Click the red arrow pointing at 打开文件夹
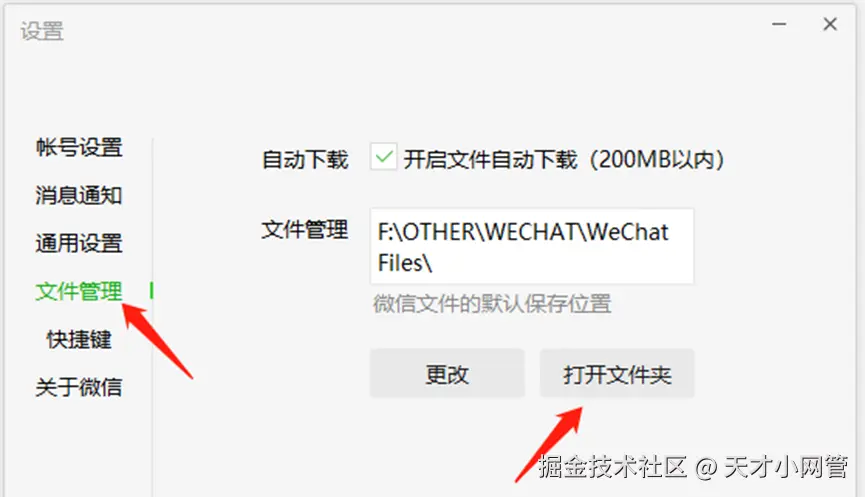The width and height of the screenshot is (865, 497). (548, 445)
